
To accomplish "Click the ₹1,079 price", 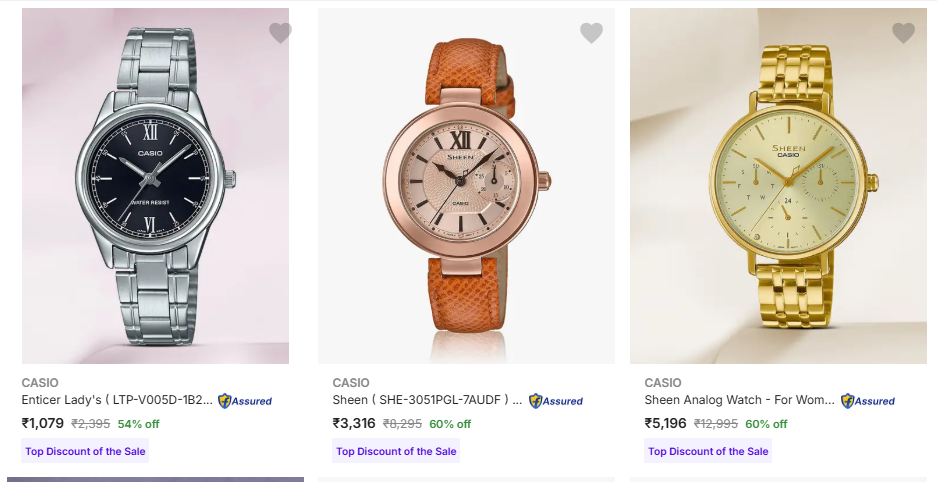I will pos(42,423).
